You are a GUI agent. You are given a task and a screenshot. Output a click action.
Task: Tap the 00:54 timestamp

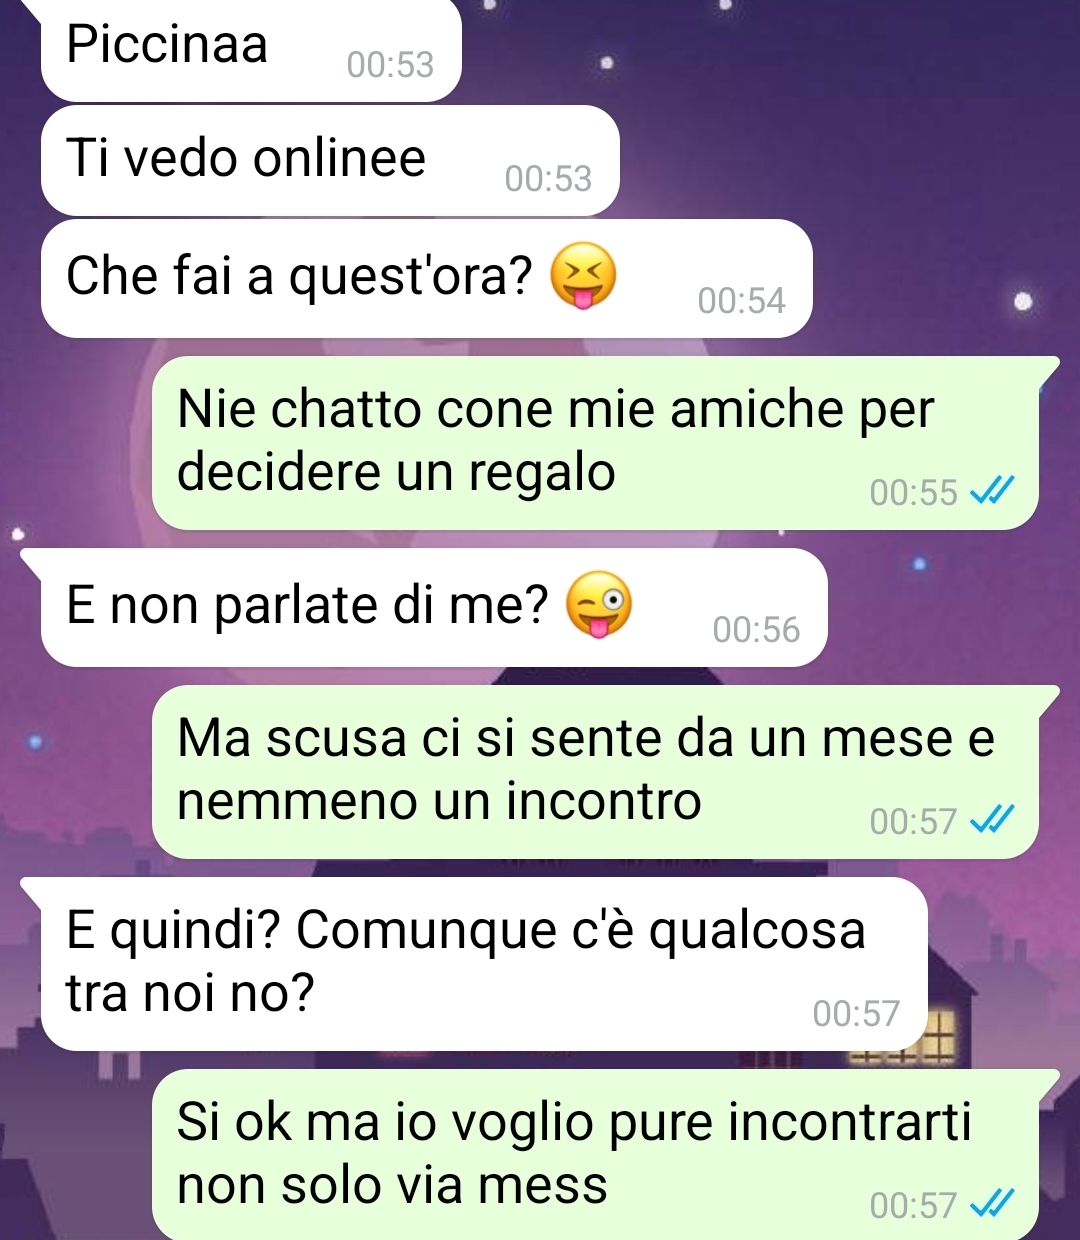[x=742, y=301]
